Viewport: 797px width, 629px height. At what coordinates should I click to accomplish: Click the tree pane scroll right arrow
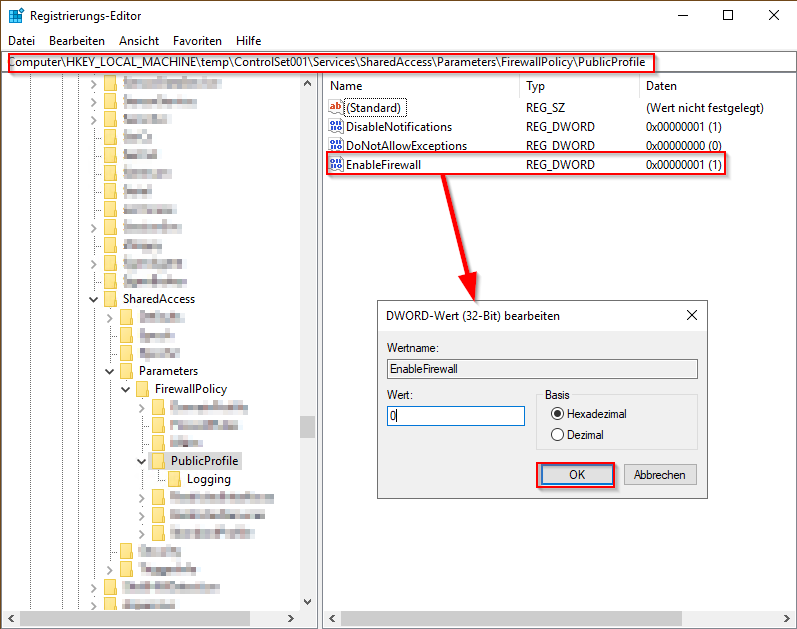291,619
